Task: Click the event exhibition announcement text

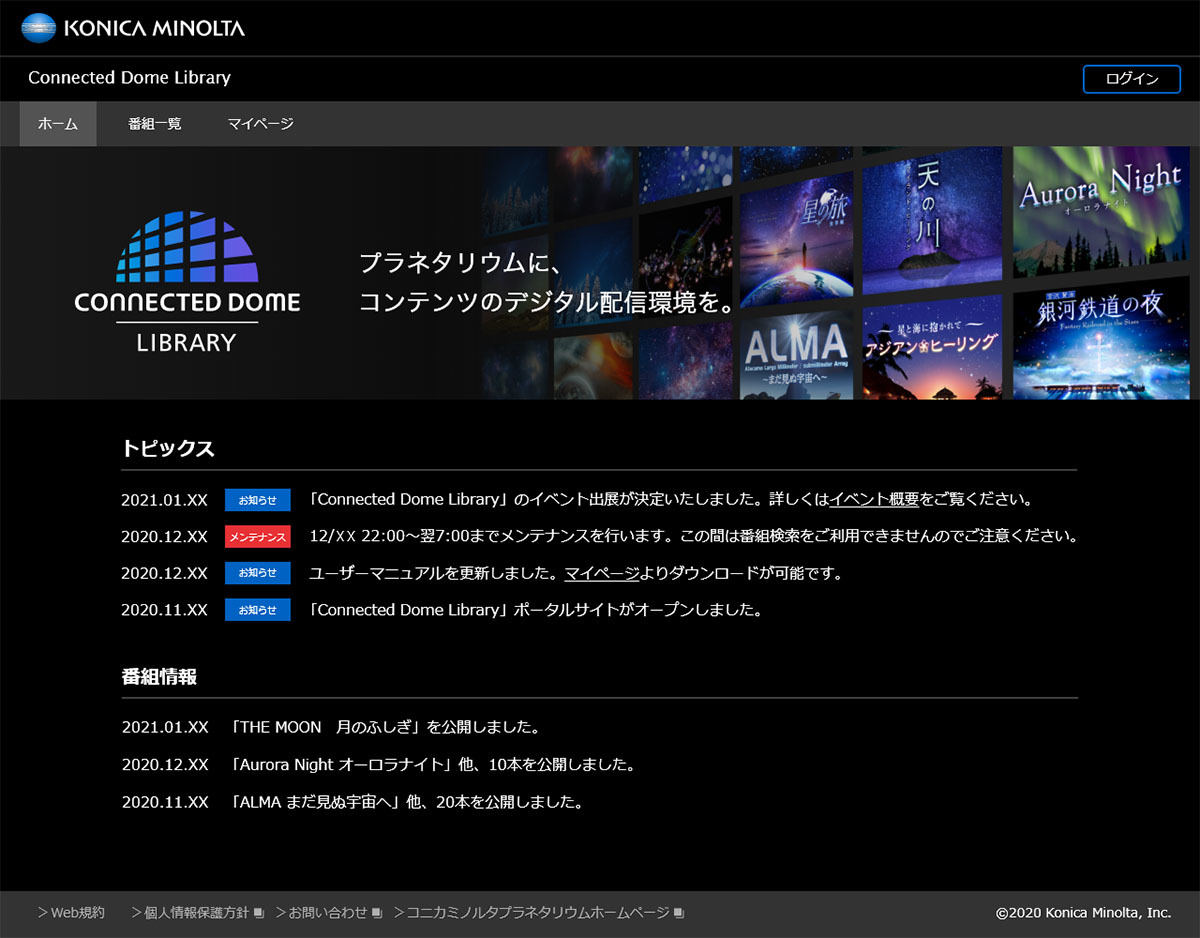Action: (x=670, y=499)
